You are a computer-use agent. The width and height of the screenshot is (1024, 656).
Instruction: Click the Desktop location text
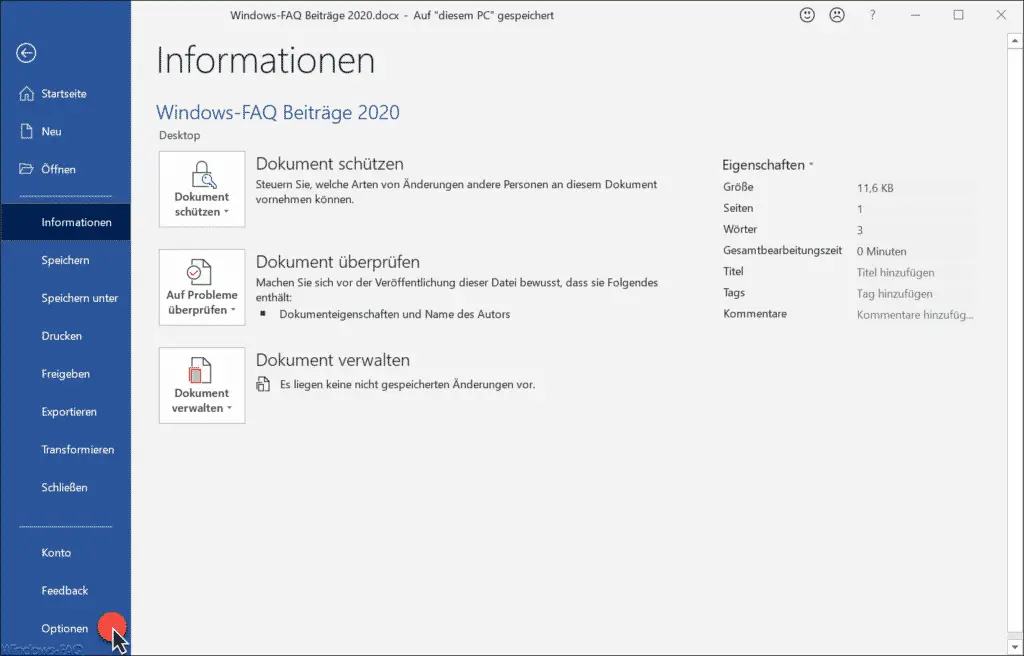(180, 135)
